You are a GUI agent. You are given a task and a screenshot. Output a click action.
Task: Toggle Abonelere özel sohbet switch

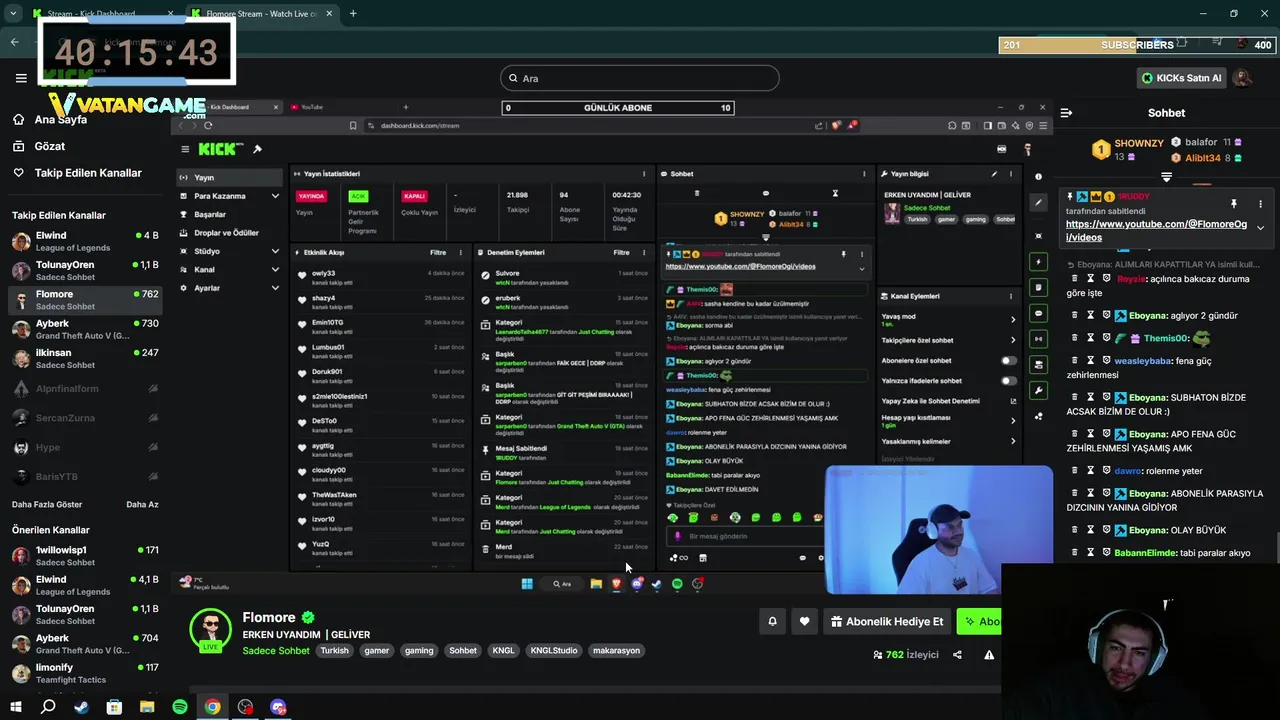pos(1009,360)
